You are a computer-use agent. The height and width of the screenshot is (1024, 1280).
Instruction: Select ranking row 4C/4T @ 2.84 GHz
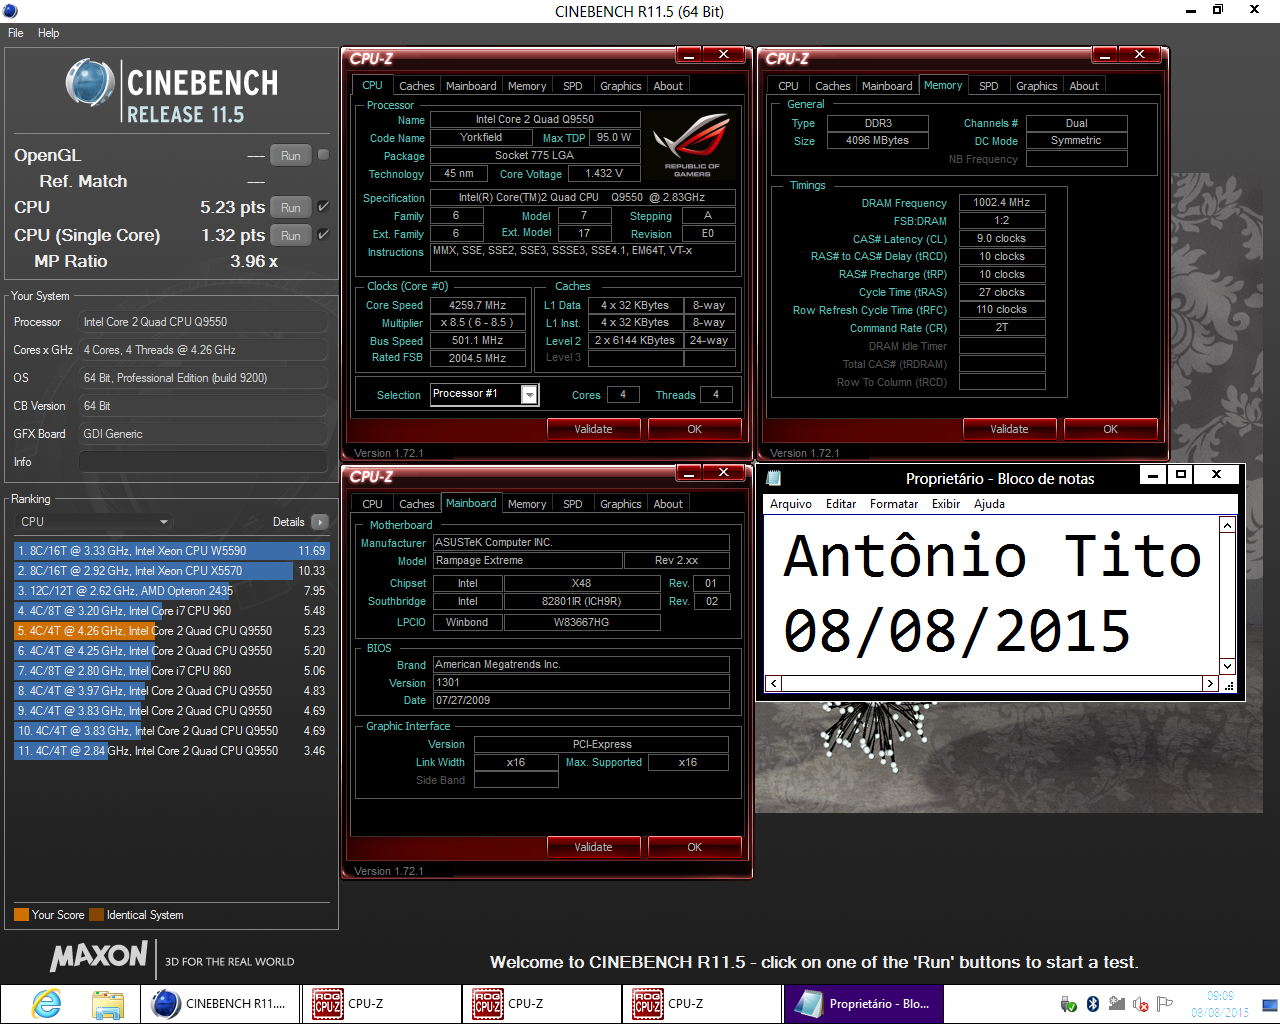click(x=170, y=751)
